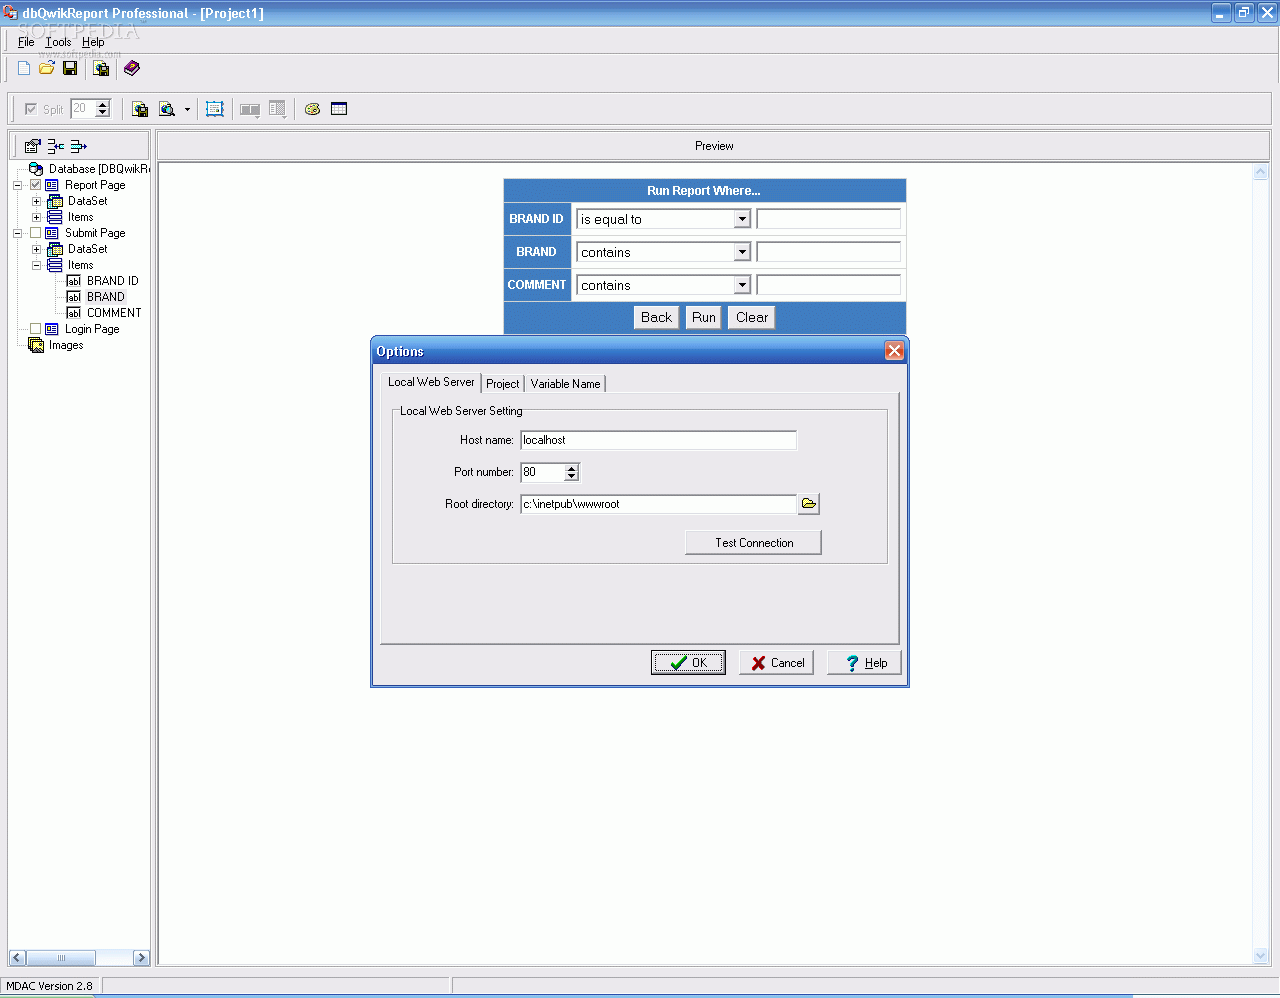Click the COMMENT field icon in tree

[74, 313]
